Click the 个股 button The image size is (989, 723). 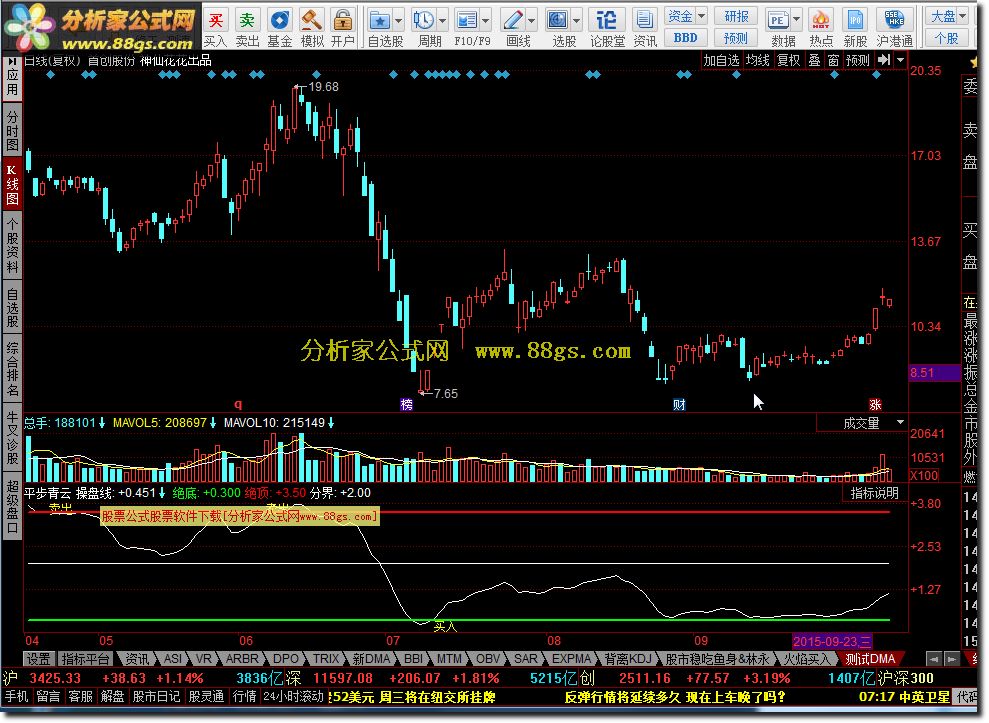coord(947,38)
